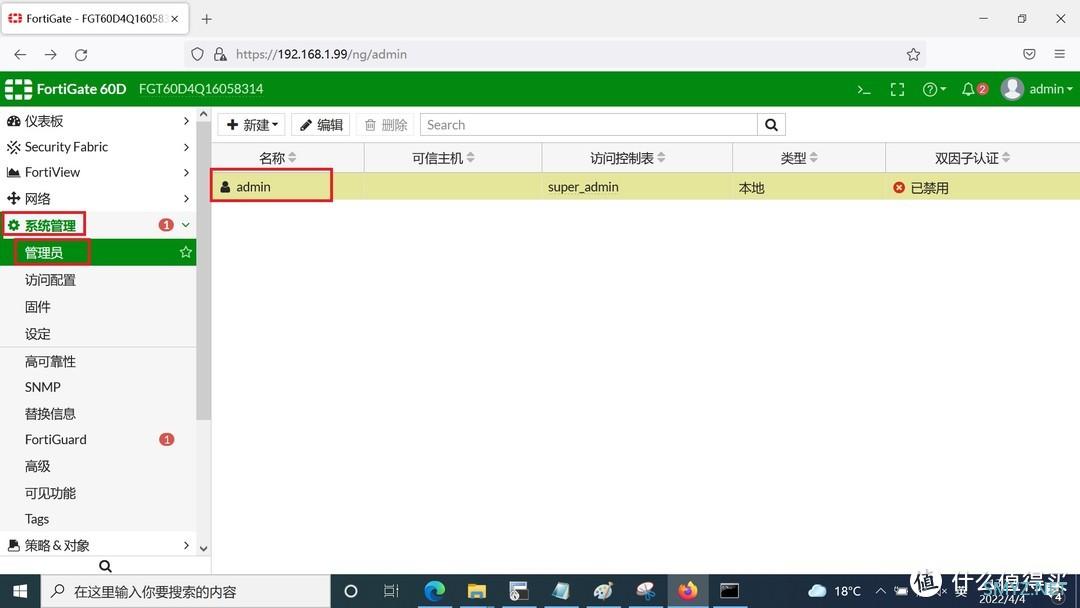Viewport: 1080px width, 608px height.
Task: Open File Explorer from taskbar
Action: tap(477, 591)
